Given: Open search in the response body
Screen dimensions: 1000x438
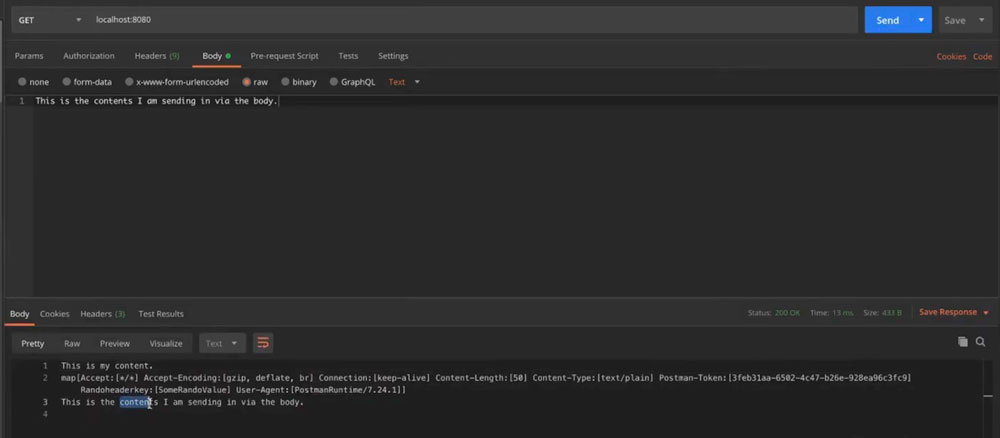Looking at the screenshot, I should [980, 342].
